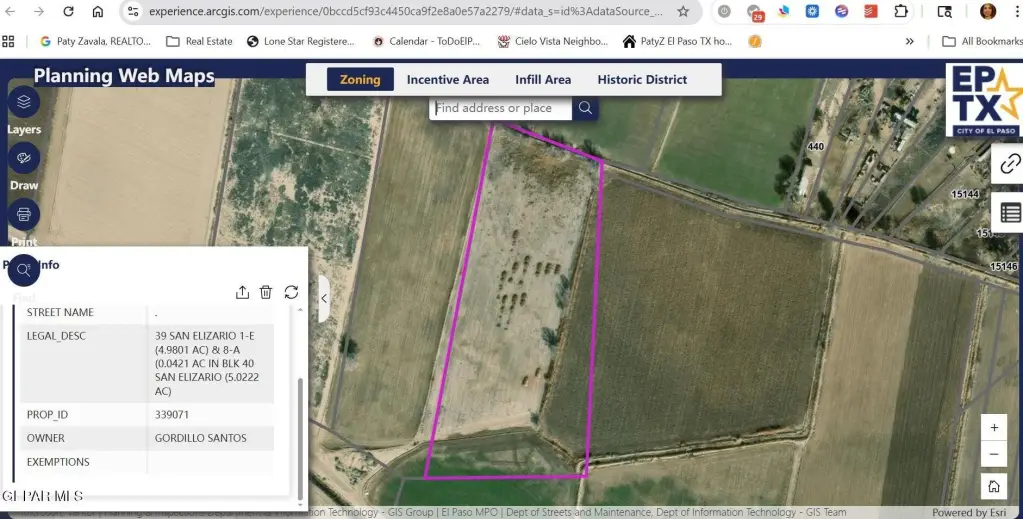Click the orange circular bookmark icon
The width and height of the screenshot is (1023, 519).
point(755,41)
